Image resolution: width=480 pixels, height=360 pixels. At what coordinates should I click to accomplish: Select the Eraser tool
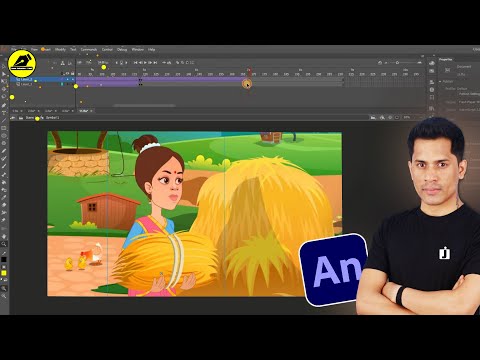(x=4, y=205)
